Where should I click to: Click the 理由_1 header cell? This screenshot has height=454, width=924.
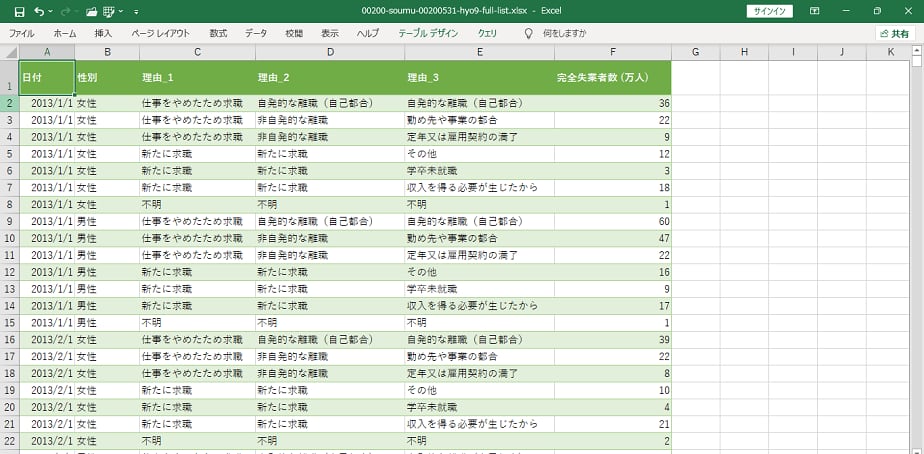[197, 77]
